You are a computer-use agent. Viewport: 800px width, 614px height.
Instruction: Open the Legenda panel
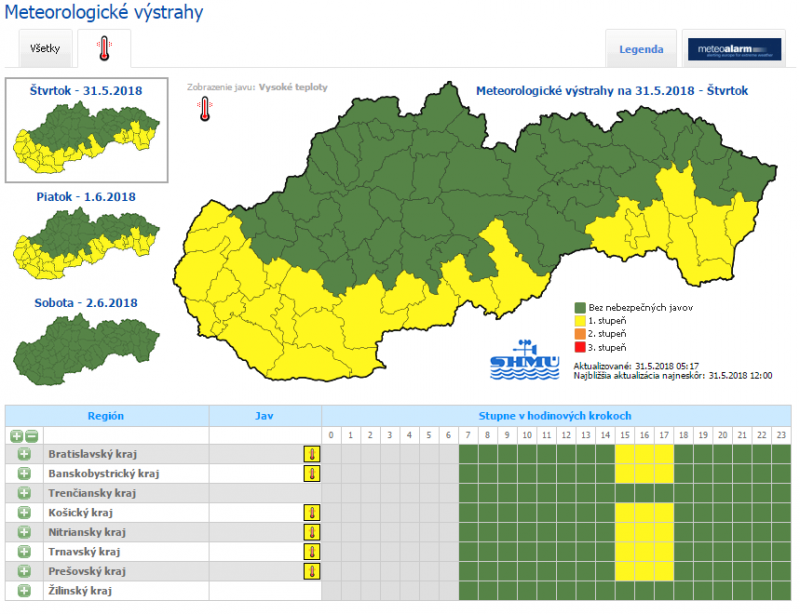pyautogui.click(x=641, y=49)
